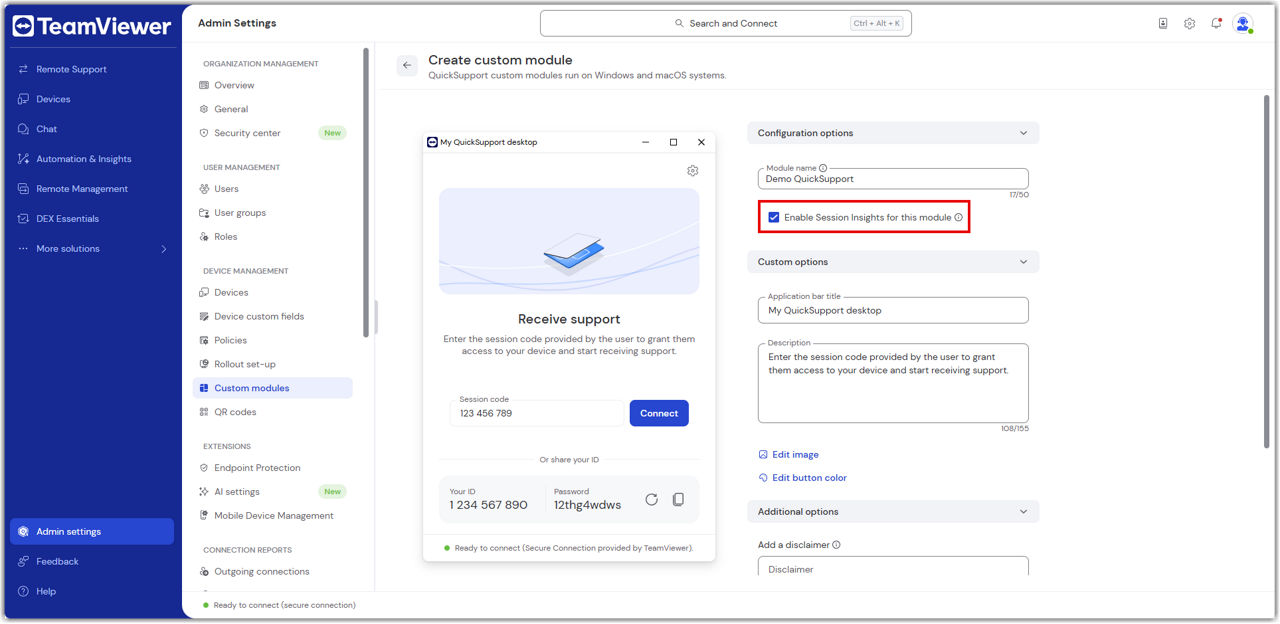Image resolution: width=1280 pixels, height=624 pixels.
Task: Click the Application bar title field
Action: pyautogui.click(x=893, y=310)
